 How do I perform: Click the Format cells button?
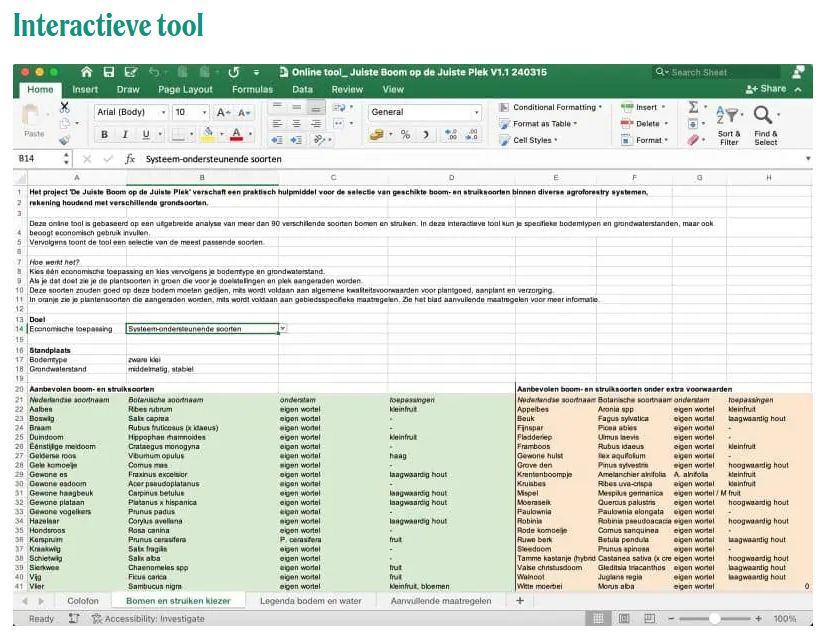[644, 140]
